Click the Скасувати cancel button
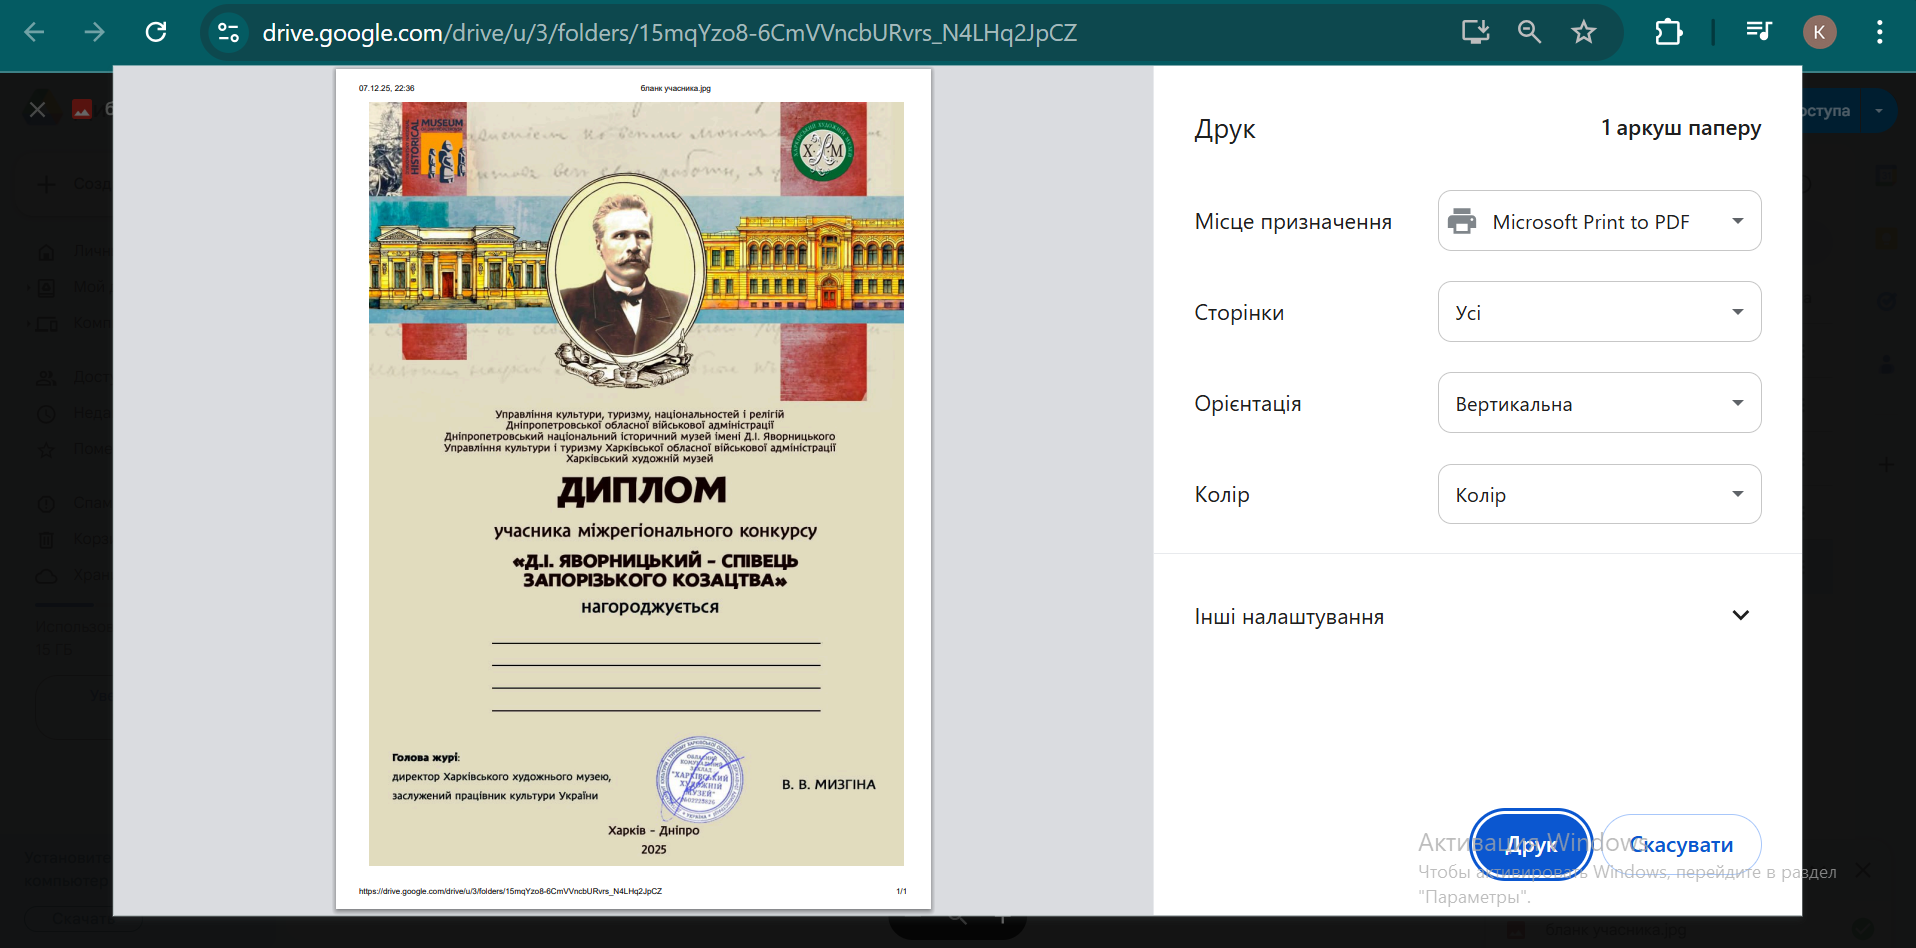 (1681, 845)
